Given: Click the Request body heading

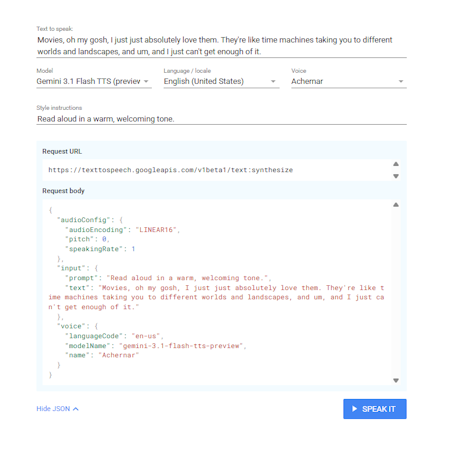Looking at the screenshot, I should click(63, 191).
